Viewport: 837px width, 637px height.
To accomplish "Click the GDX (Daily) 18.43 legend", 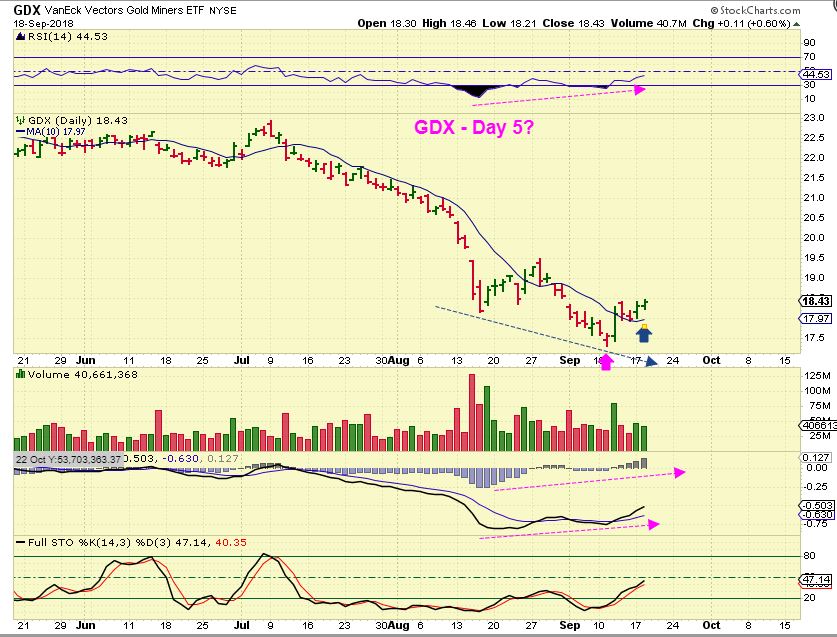I will 78,120.
